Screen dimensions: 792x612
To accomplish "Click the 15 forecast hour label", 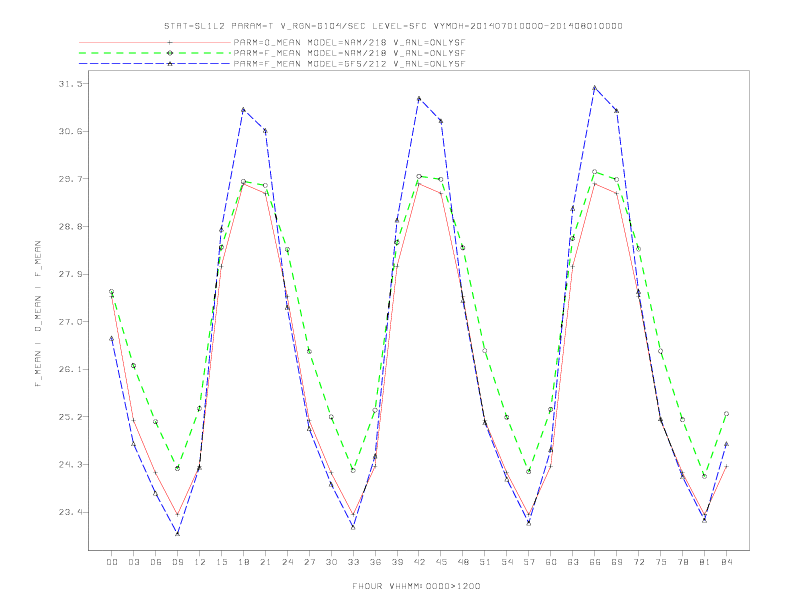I will [222, 562].
